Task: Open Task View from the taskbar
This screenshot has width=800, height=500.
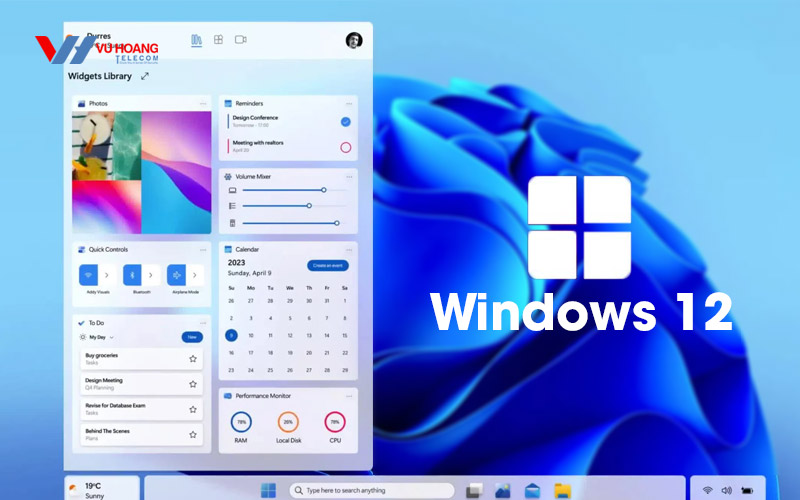Action: [474, 490]
